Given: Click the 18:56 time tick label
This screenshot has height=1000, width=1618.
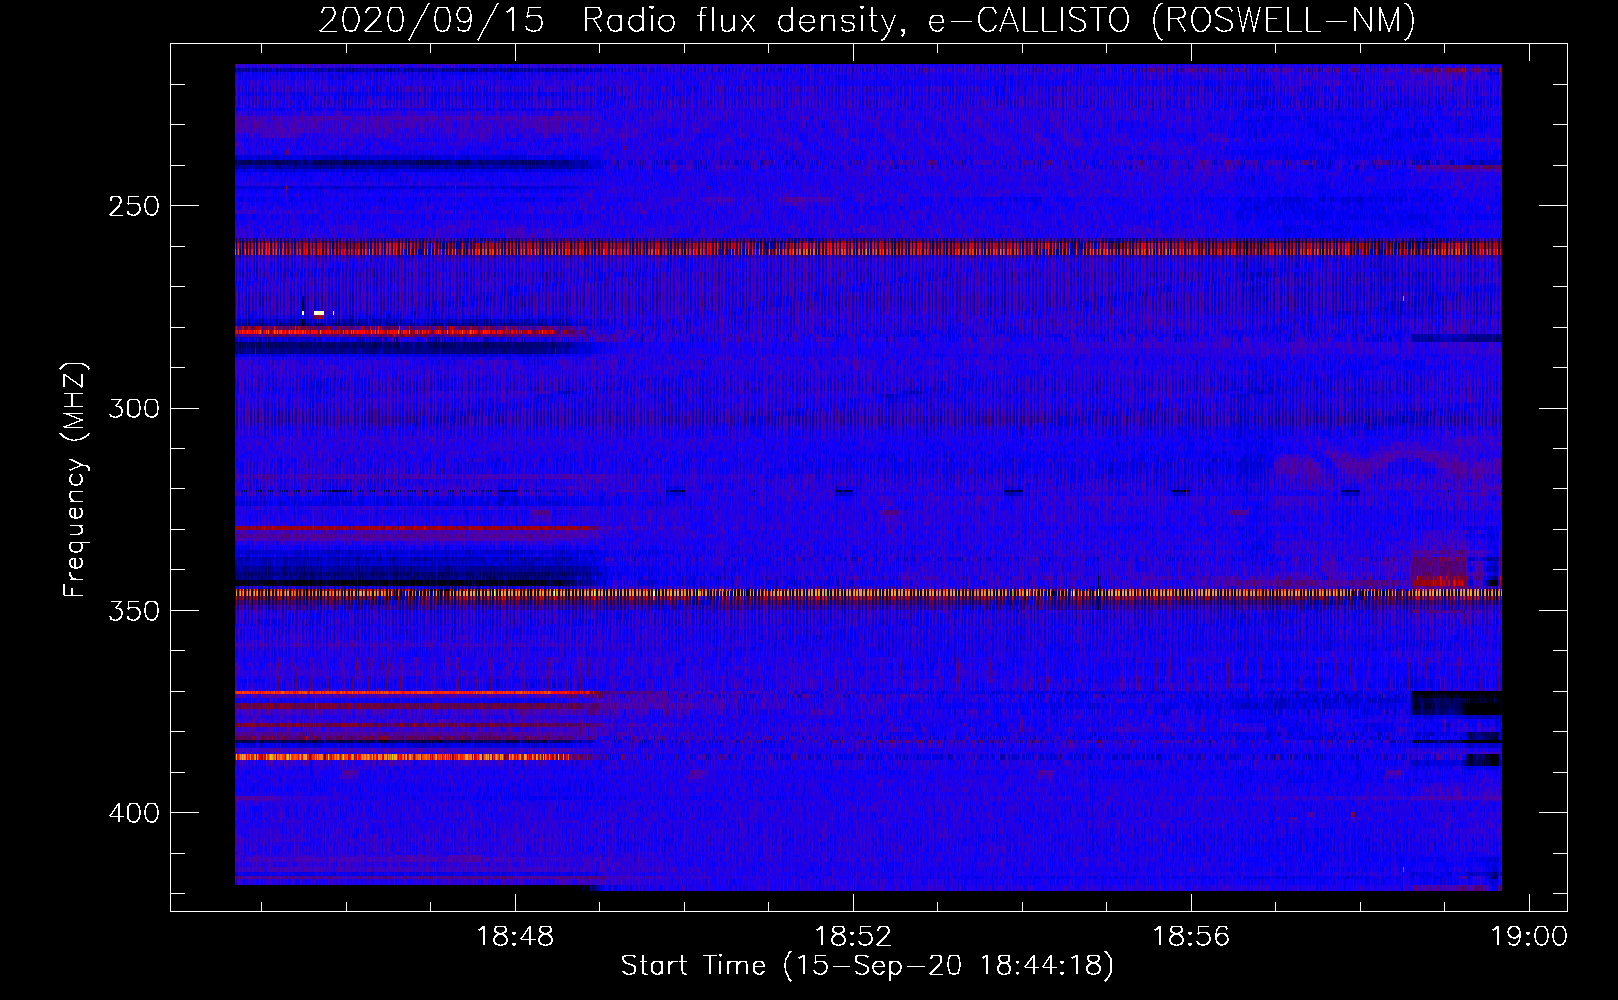Looking at the screenshot, I should 1191,937.
